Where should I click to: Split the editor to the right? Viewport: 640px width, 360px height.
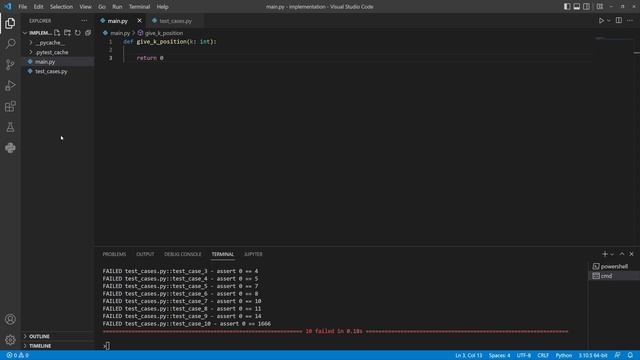(x=619, y=20)
